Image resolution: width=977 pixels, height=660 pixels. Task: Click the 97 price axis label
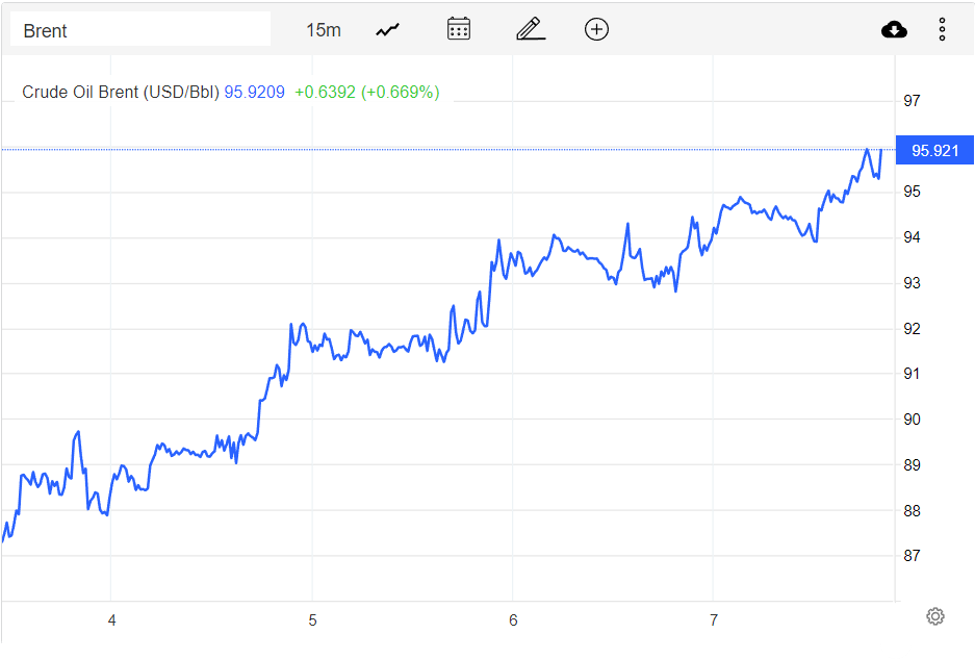pyautogui.click(x=911, y=101)
